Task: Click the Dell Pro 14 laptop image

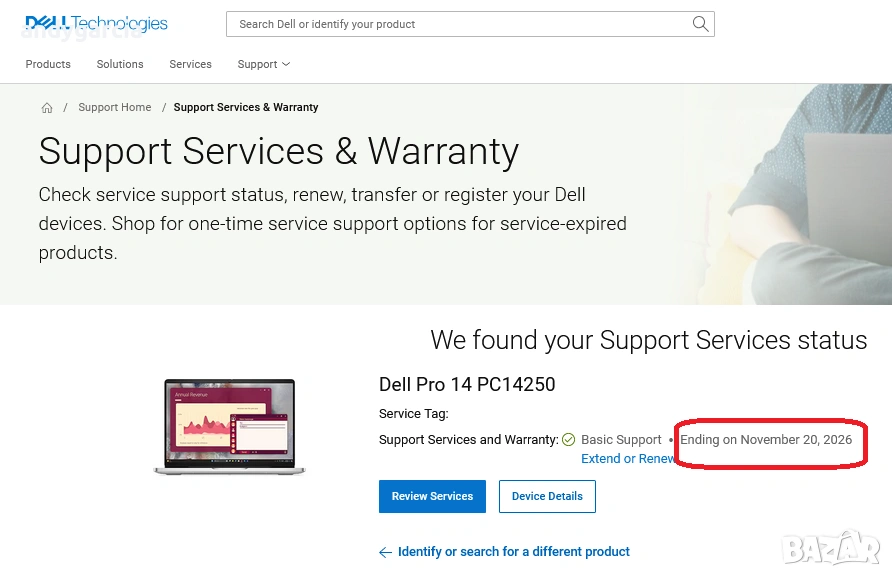Action: point(230,427)
